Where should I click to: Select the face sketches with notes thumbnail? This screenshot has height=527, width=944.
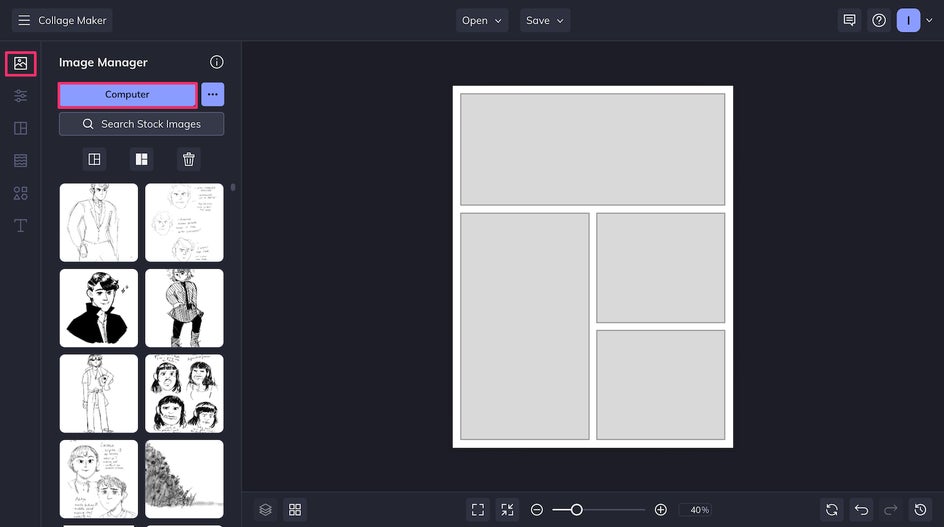pos(184,223)
